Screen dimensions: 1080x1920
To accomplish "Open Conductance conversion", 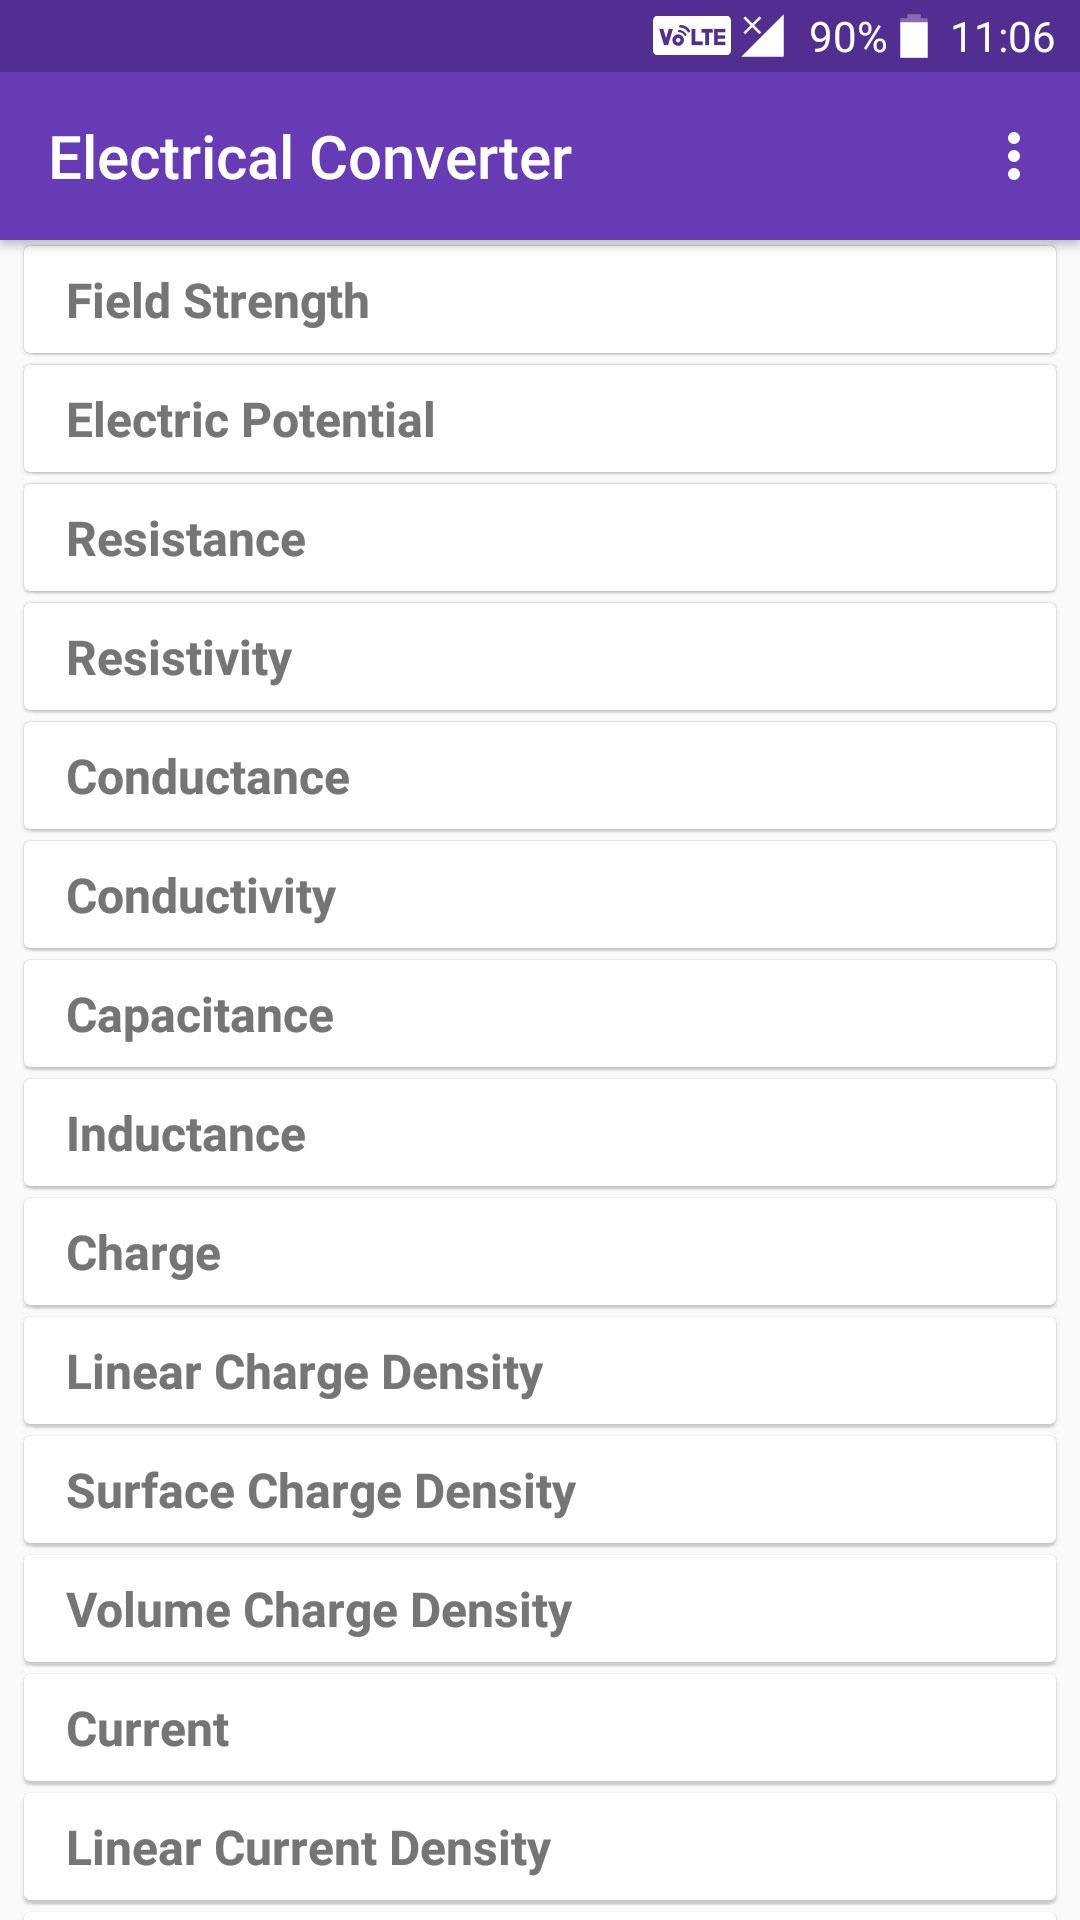I will [540, 776].
